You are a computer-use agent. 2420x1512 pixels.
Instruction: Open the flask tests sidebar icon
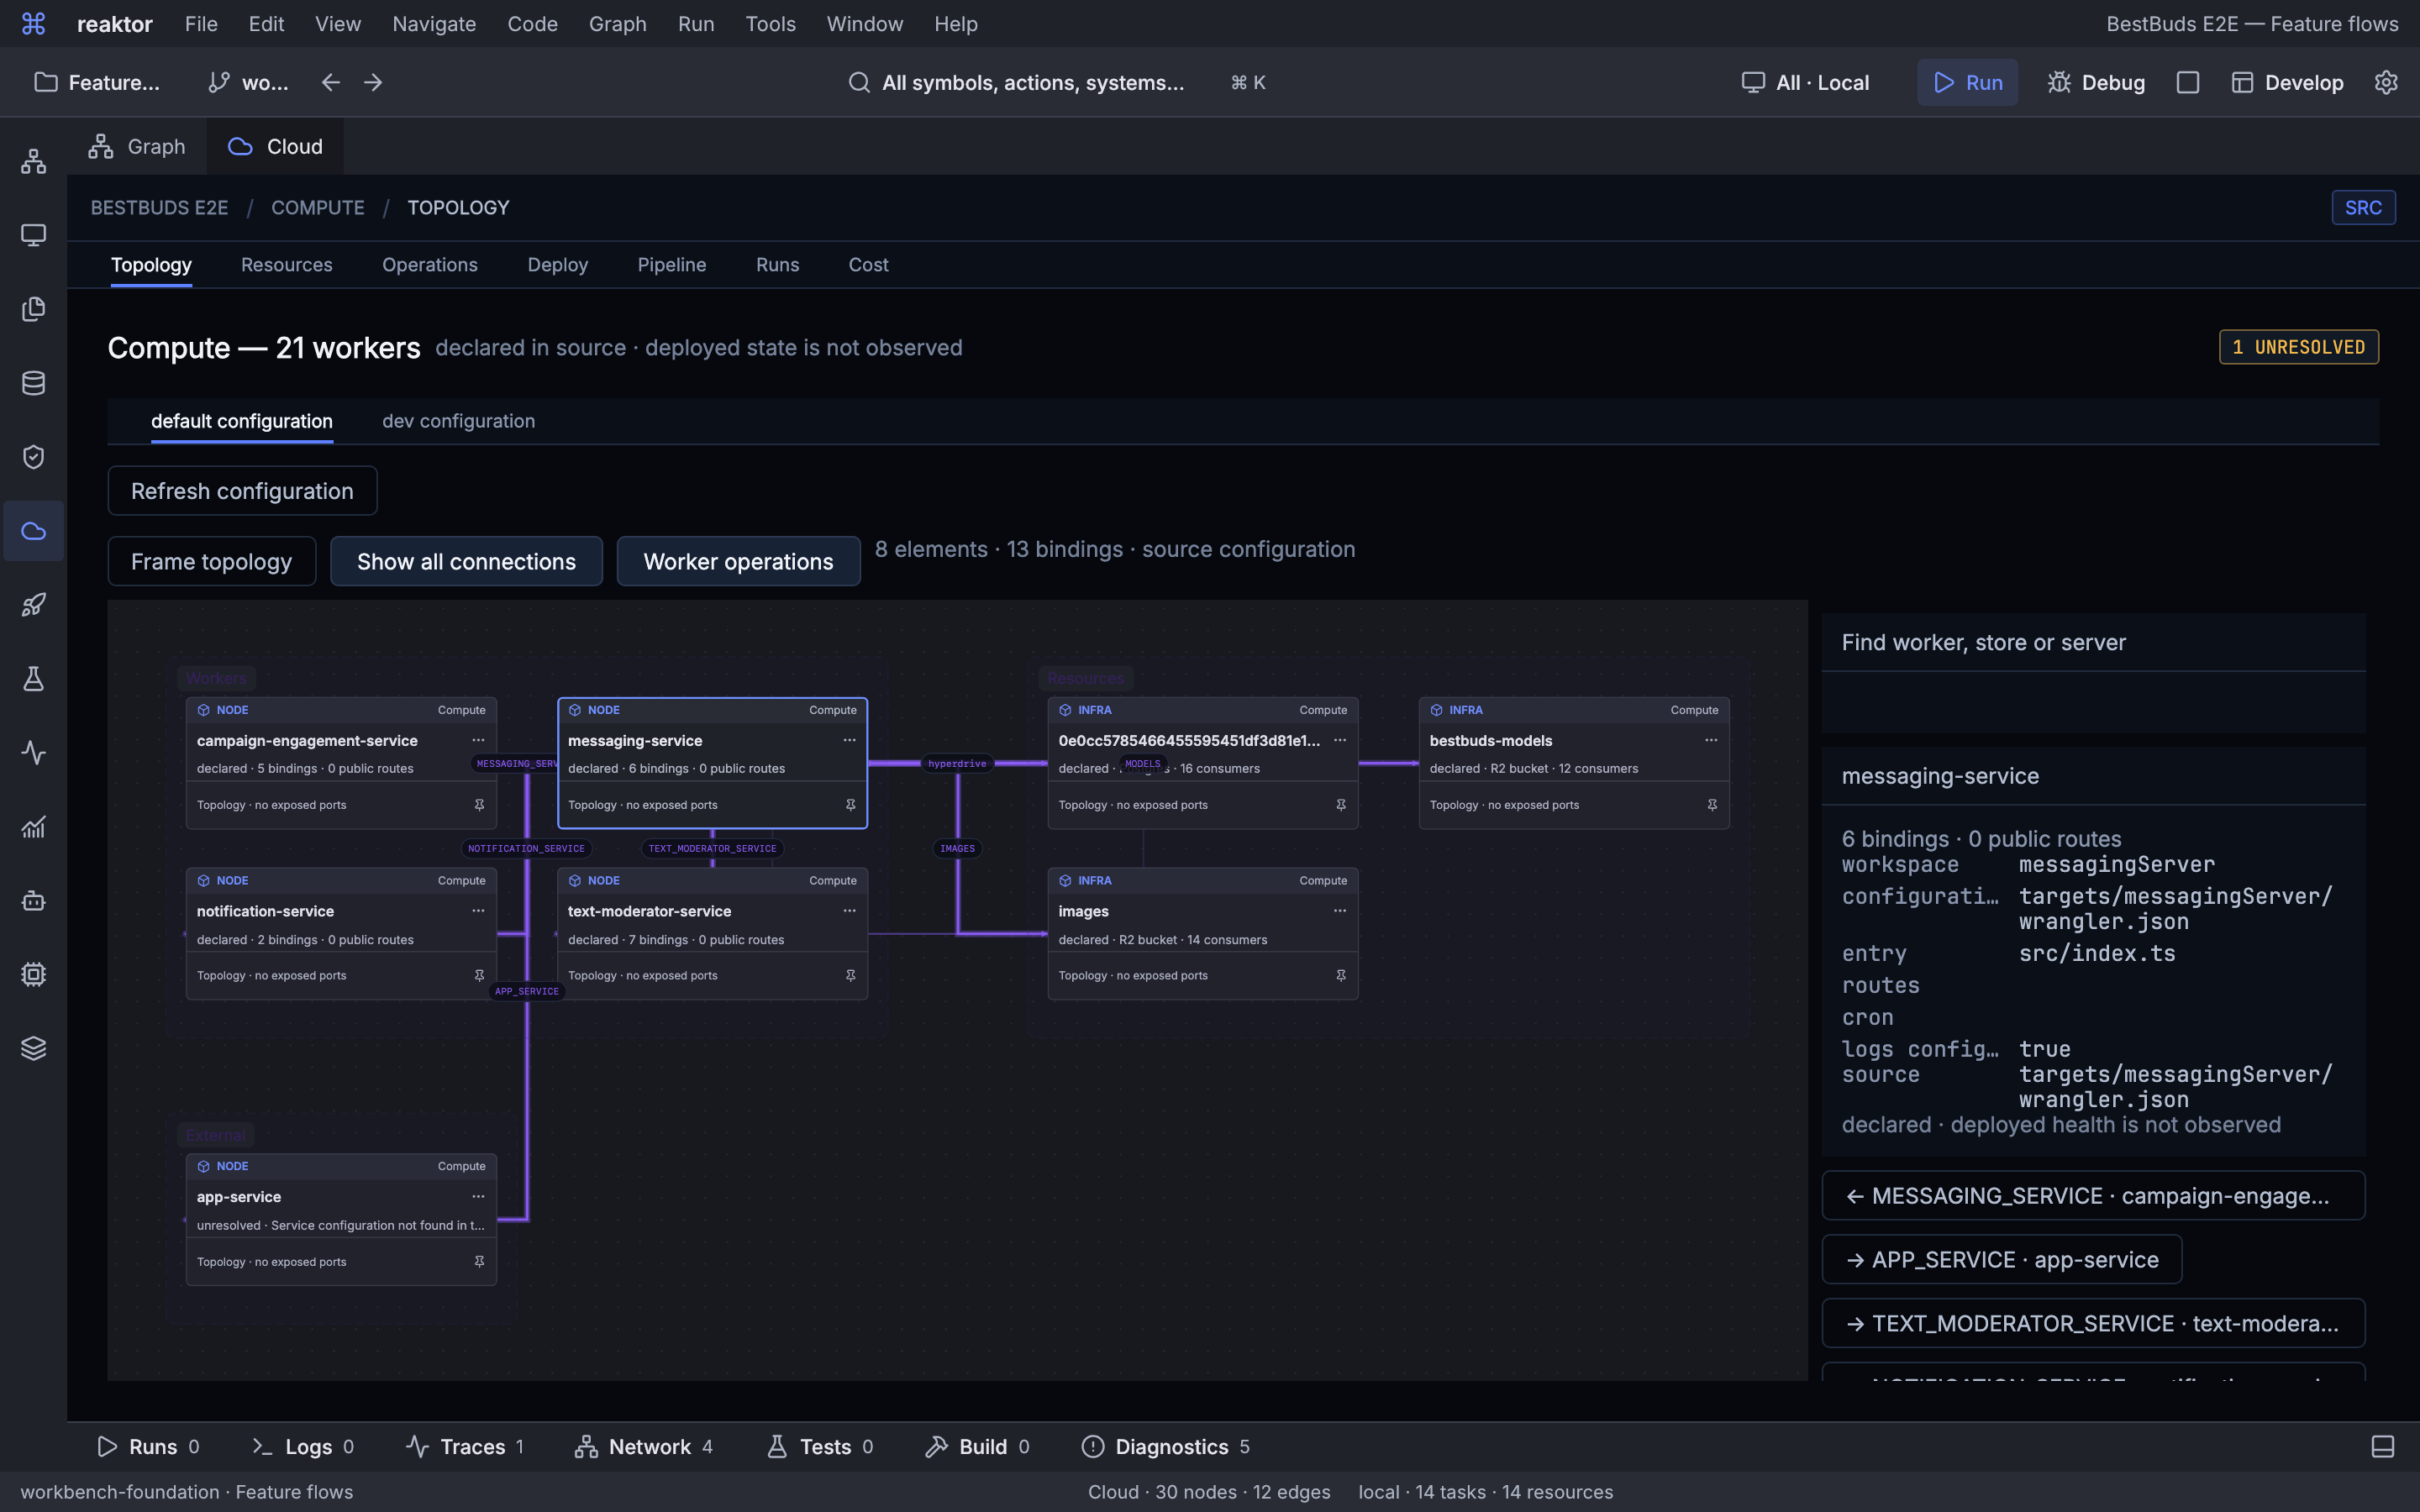33,679
